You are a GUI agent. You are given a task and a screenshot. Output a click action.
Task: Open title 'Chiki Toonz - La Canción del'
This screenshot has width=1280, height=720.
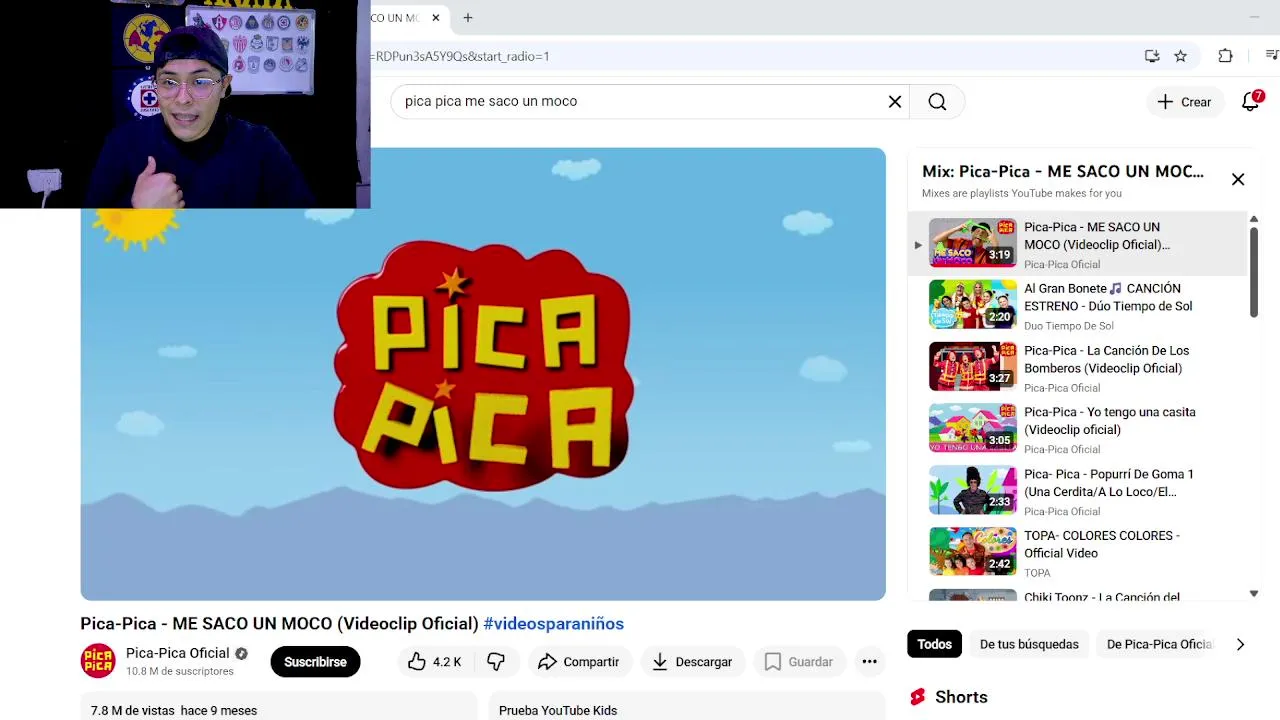pyautogui.click(x=1102, y=597)
